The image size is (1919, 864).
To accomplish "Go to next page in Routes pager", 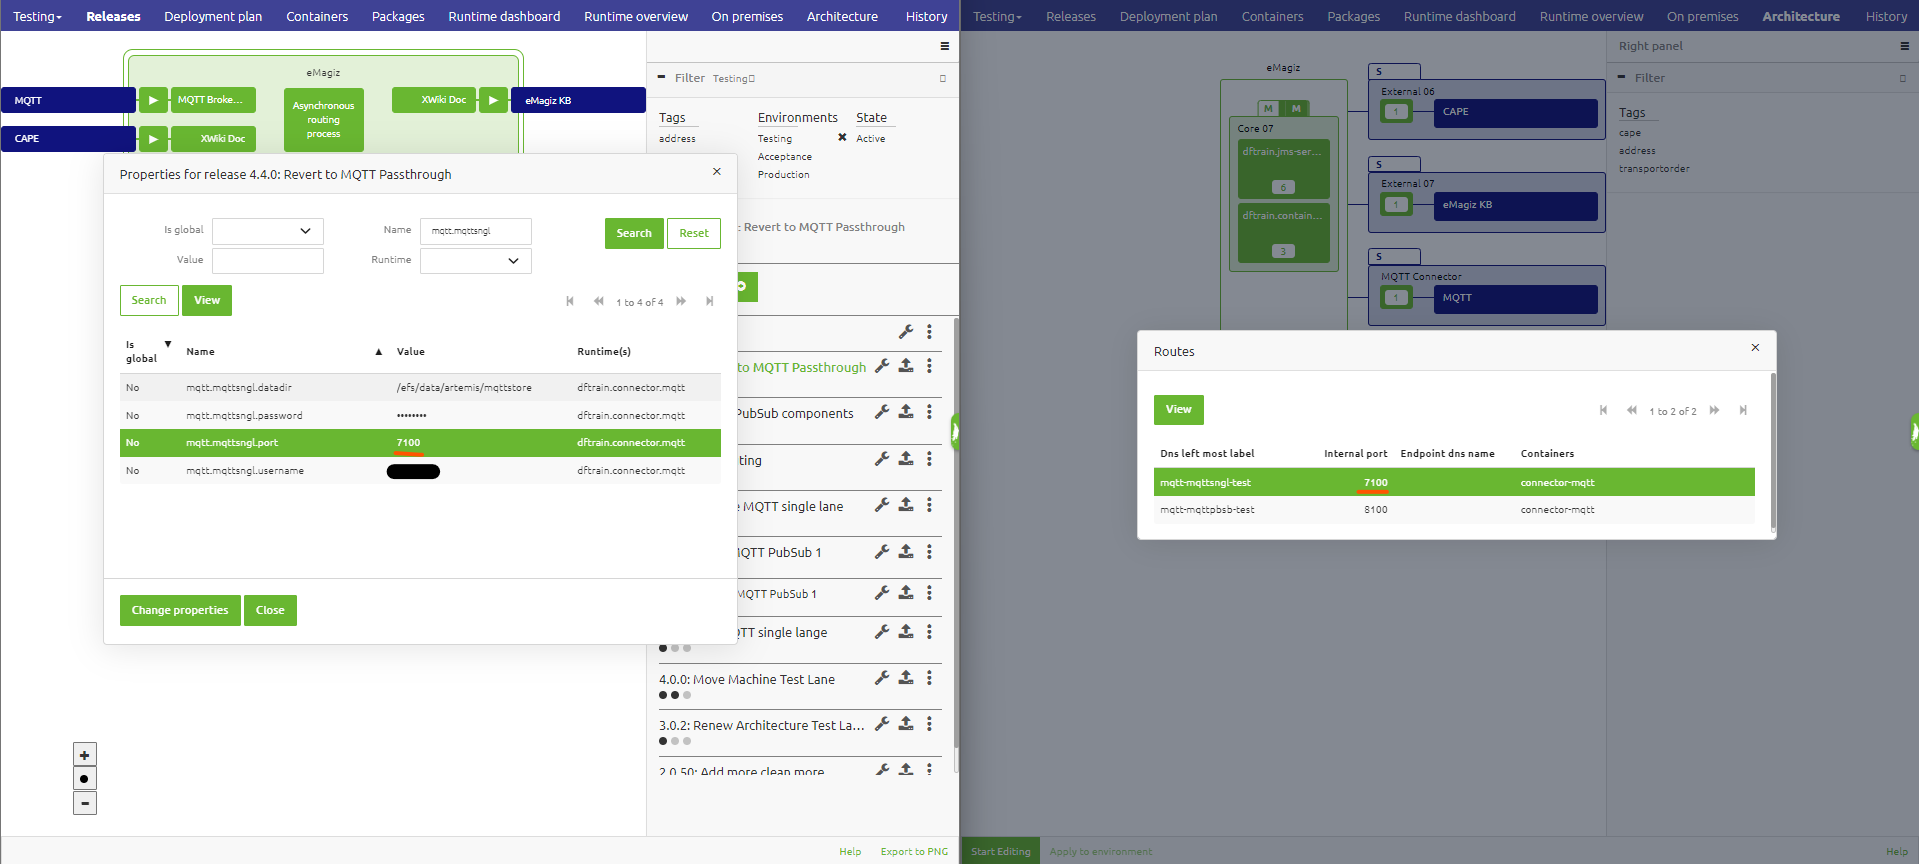I will tap(1714, 410).
